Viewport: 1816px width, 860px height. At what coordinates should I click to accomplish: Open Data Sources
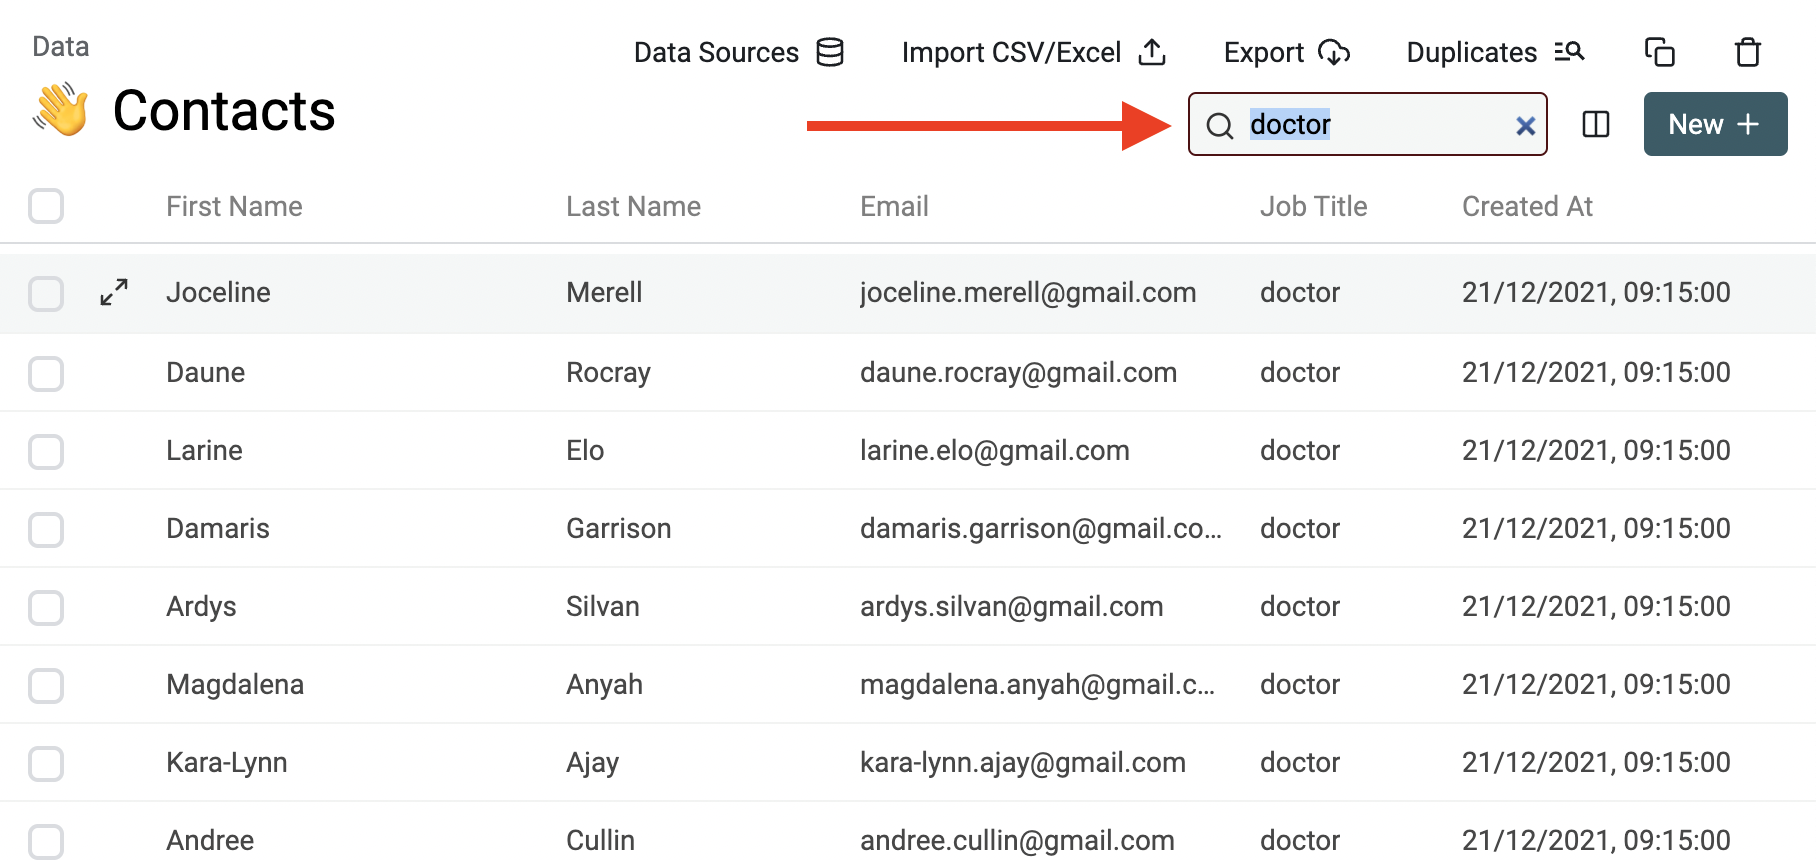tap(739, 52)
